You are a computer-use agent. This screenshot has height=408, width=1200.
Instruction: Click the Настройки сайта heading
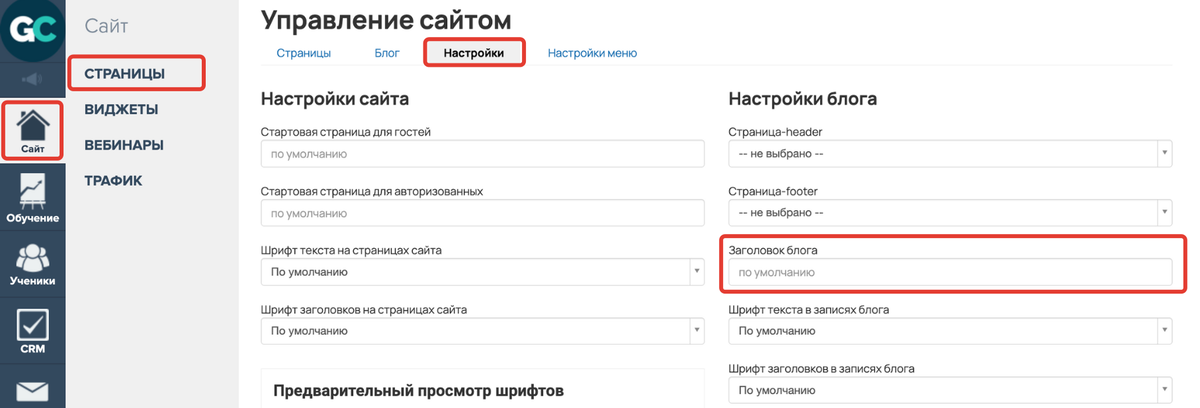pyautogui.click(x=335, y=99)
